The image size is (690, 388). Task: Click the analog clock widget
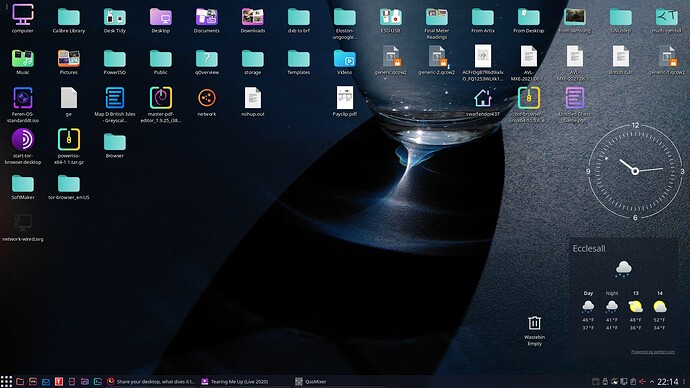pos(635,171)
